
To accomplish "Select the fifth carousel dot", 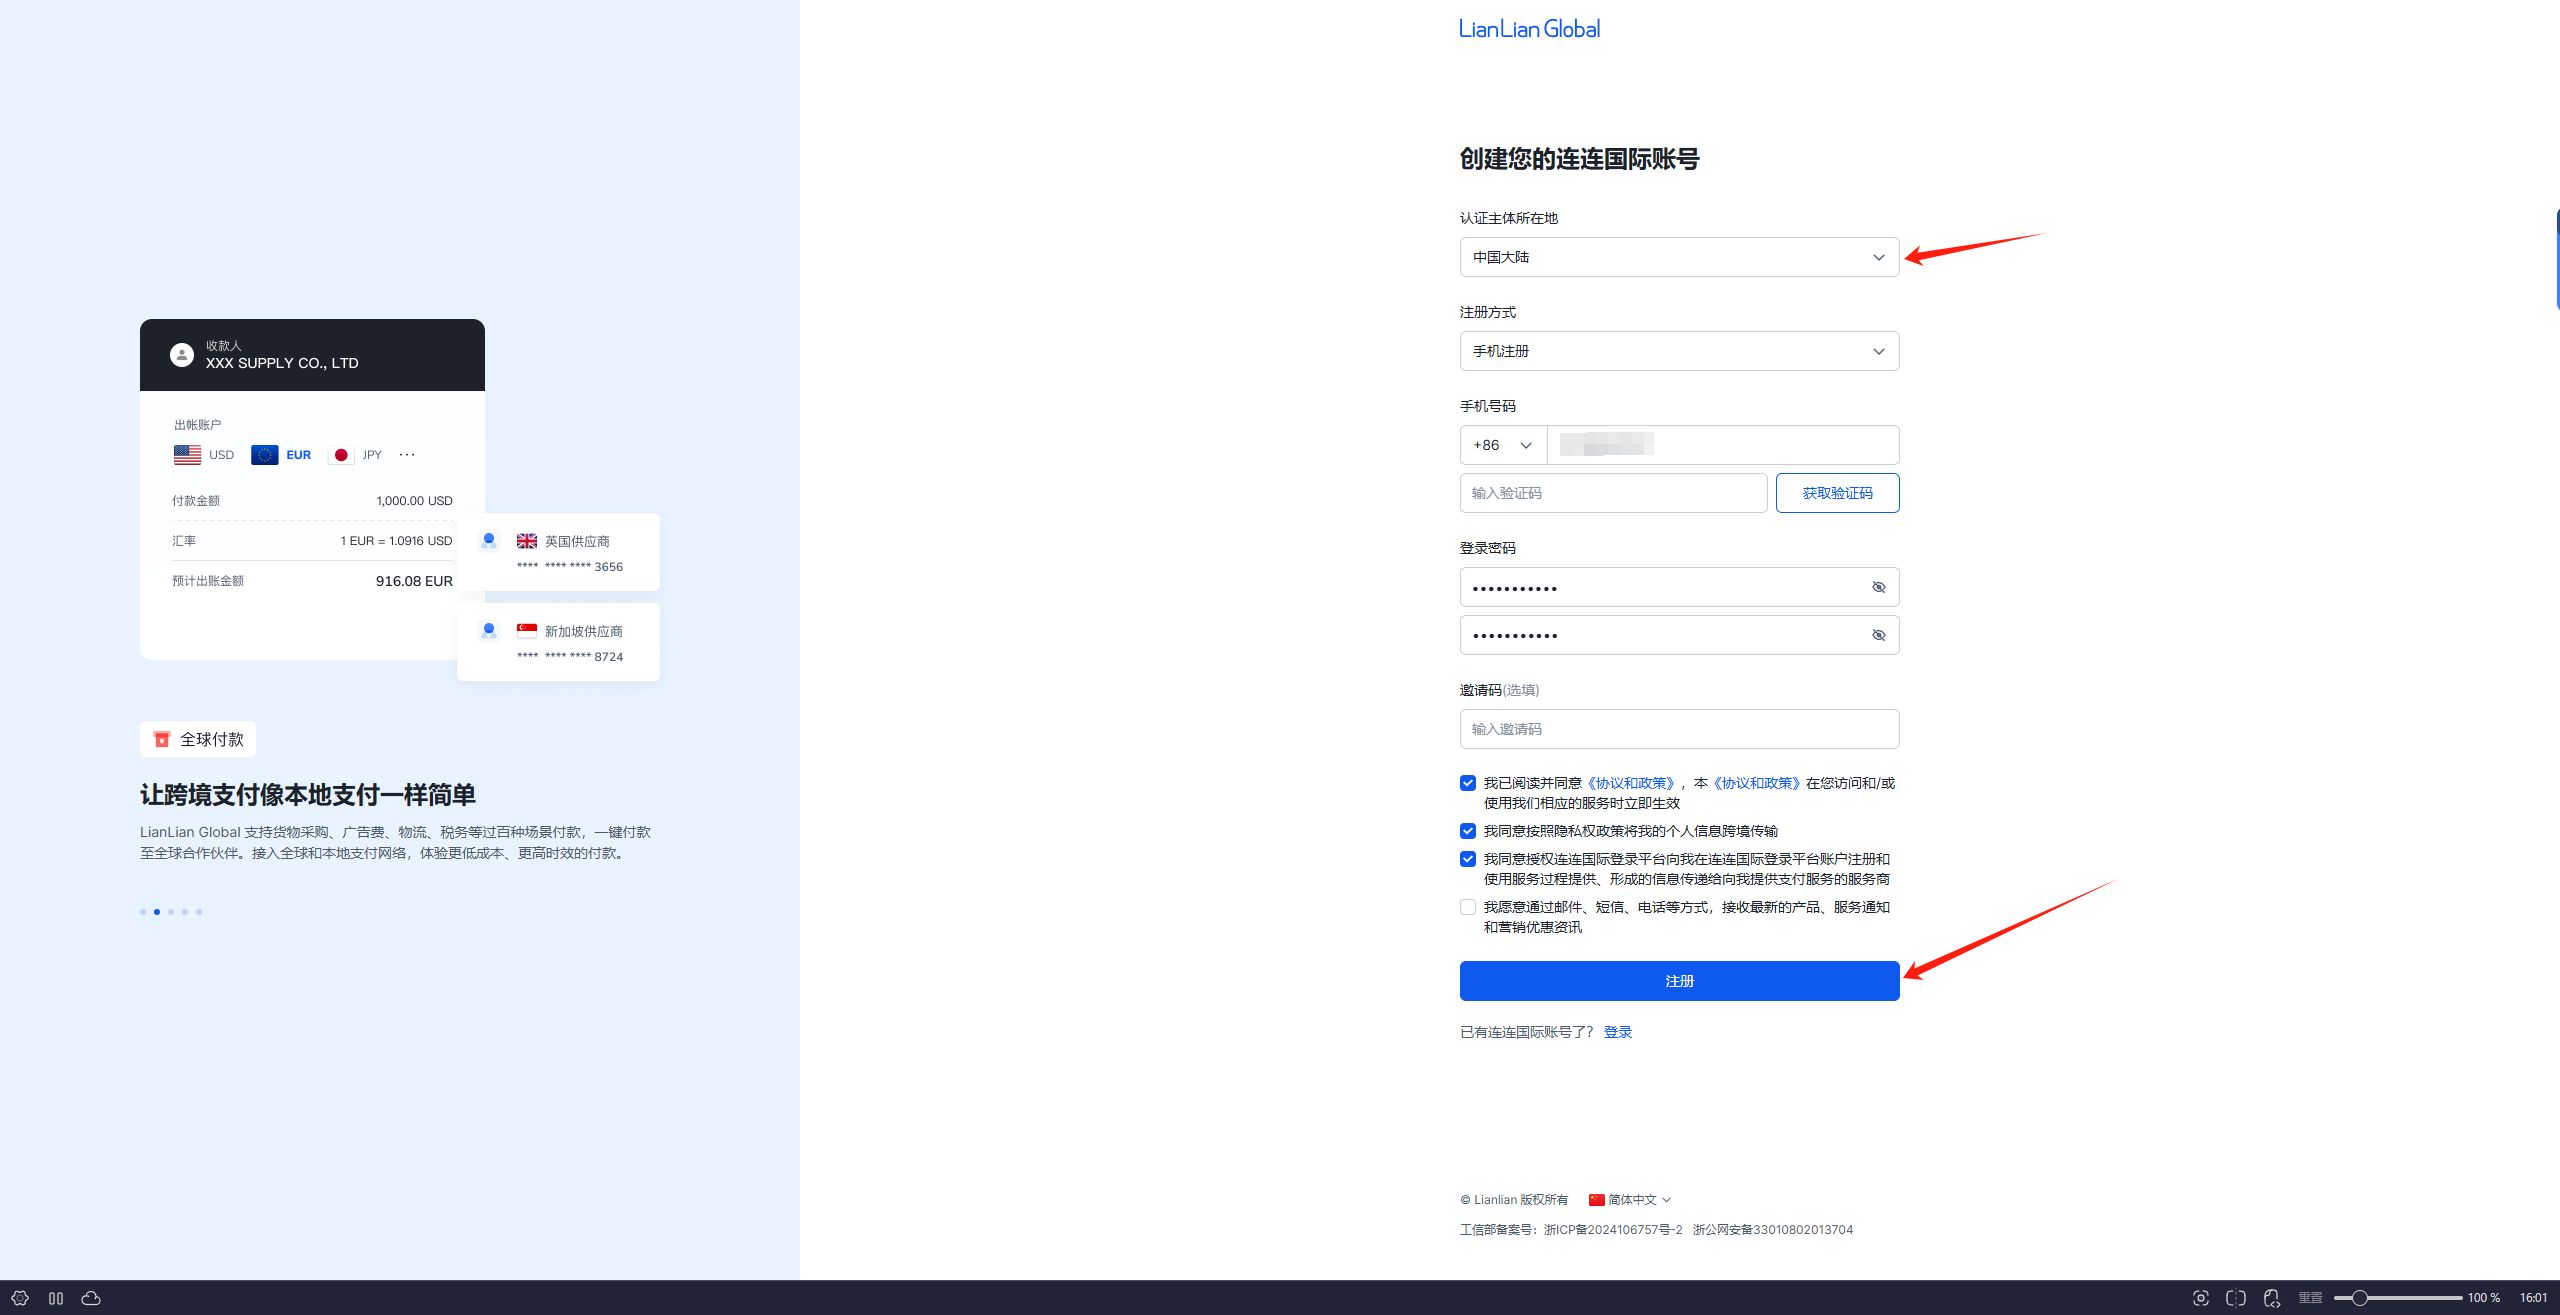I will pos(199,912).
